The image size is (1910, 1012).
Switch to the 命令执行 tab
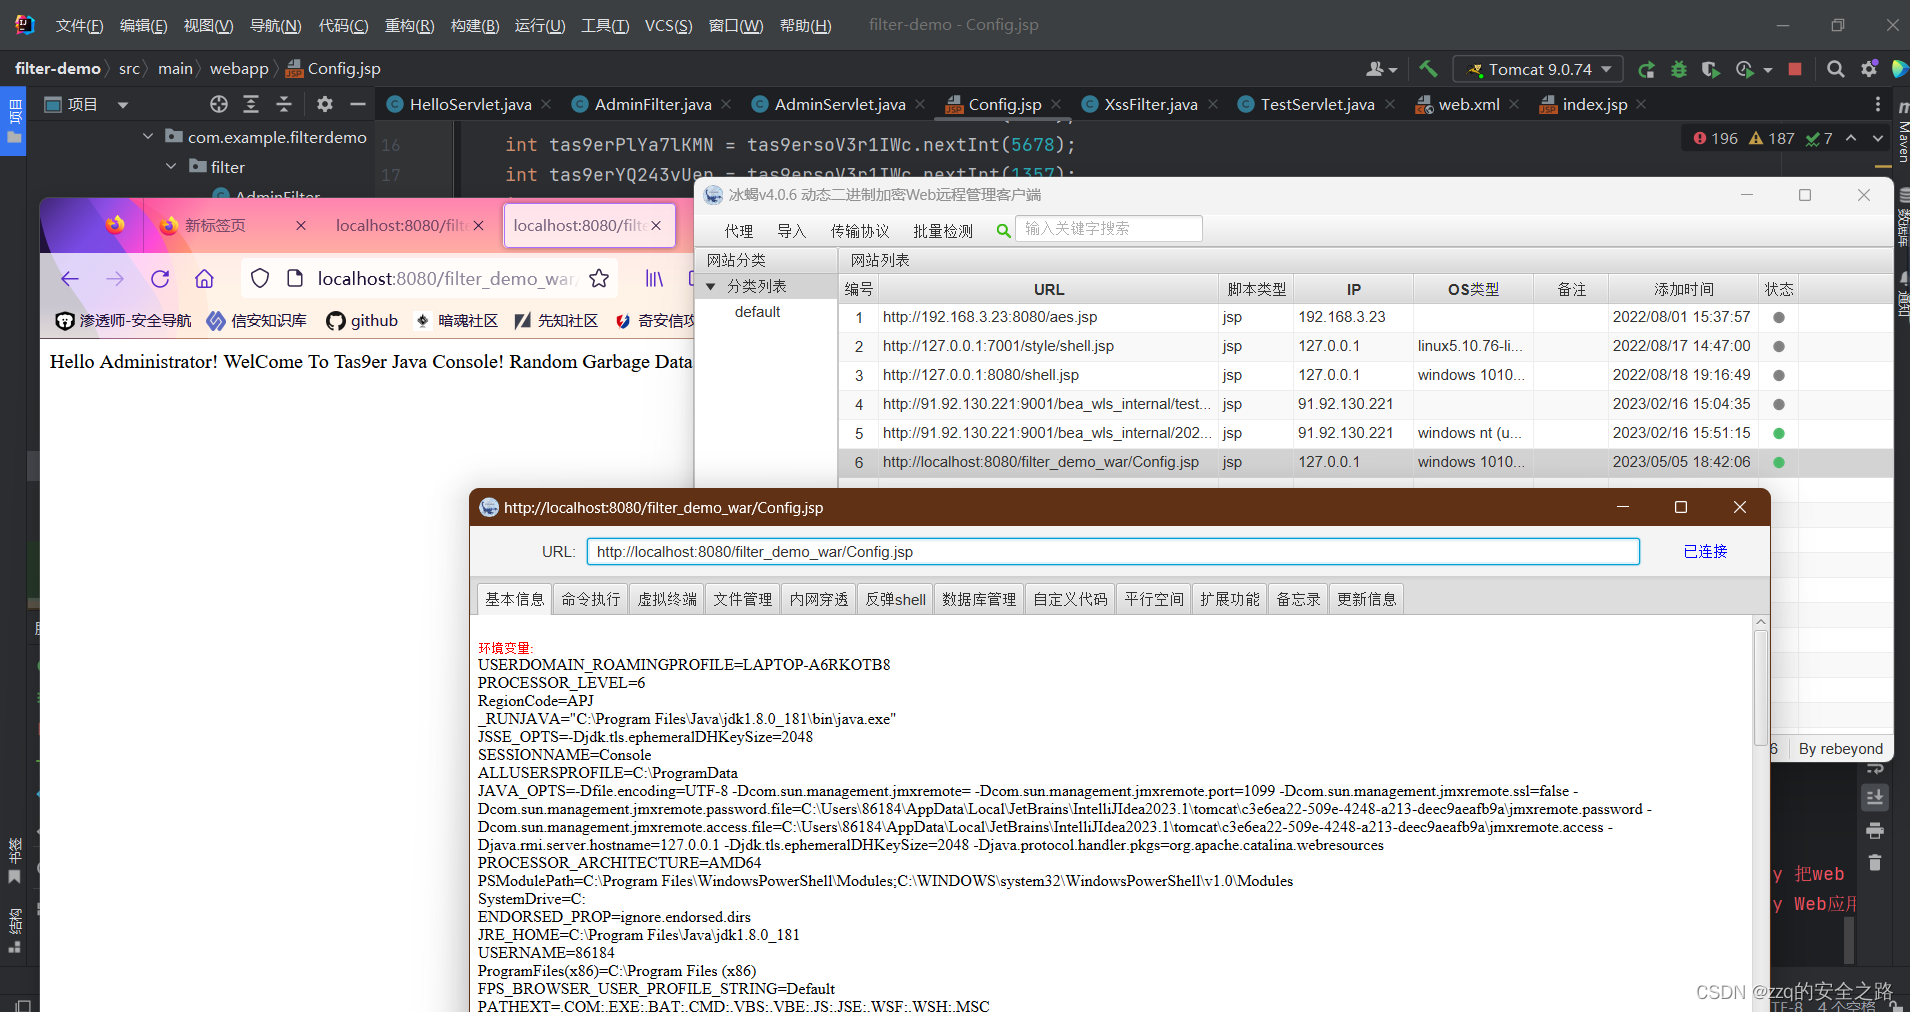(590, 599)
